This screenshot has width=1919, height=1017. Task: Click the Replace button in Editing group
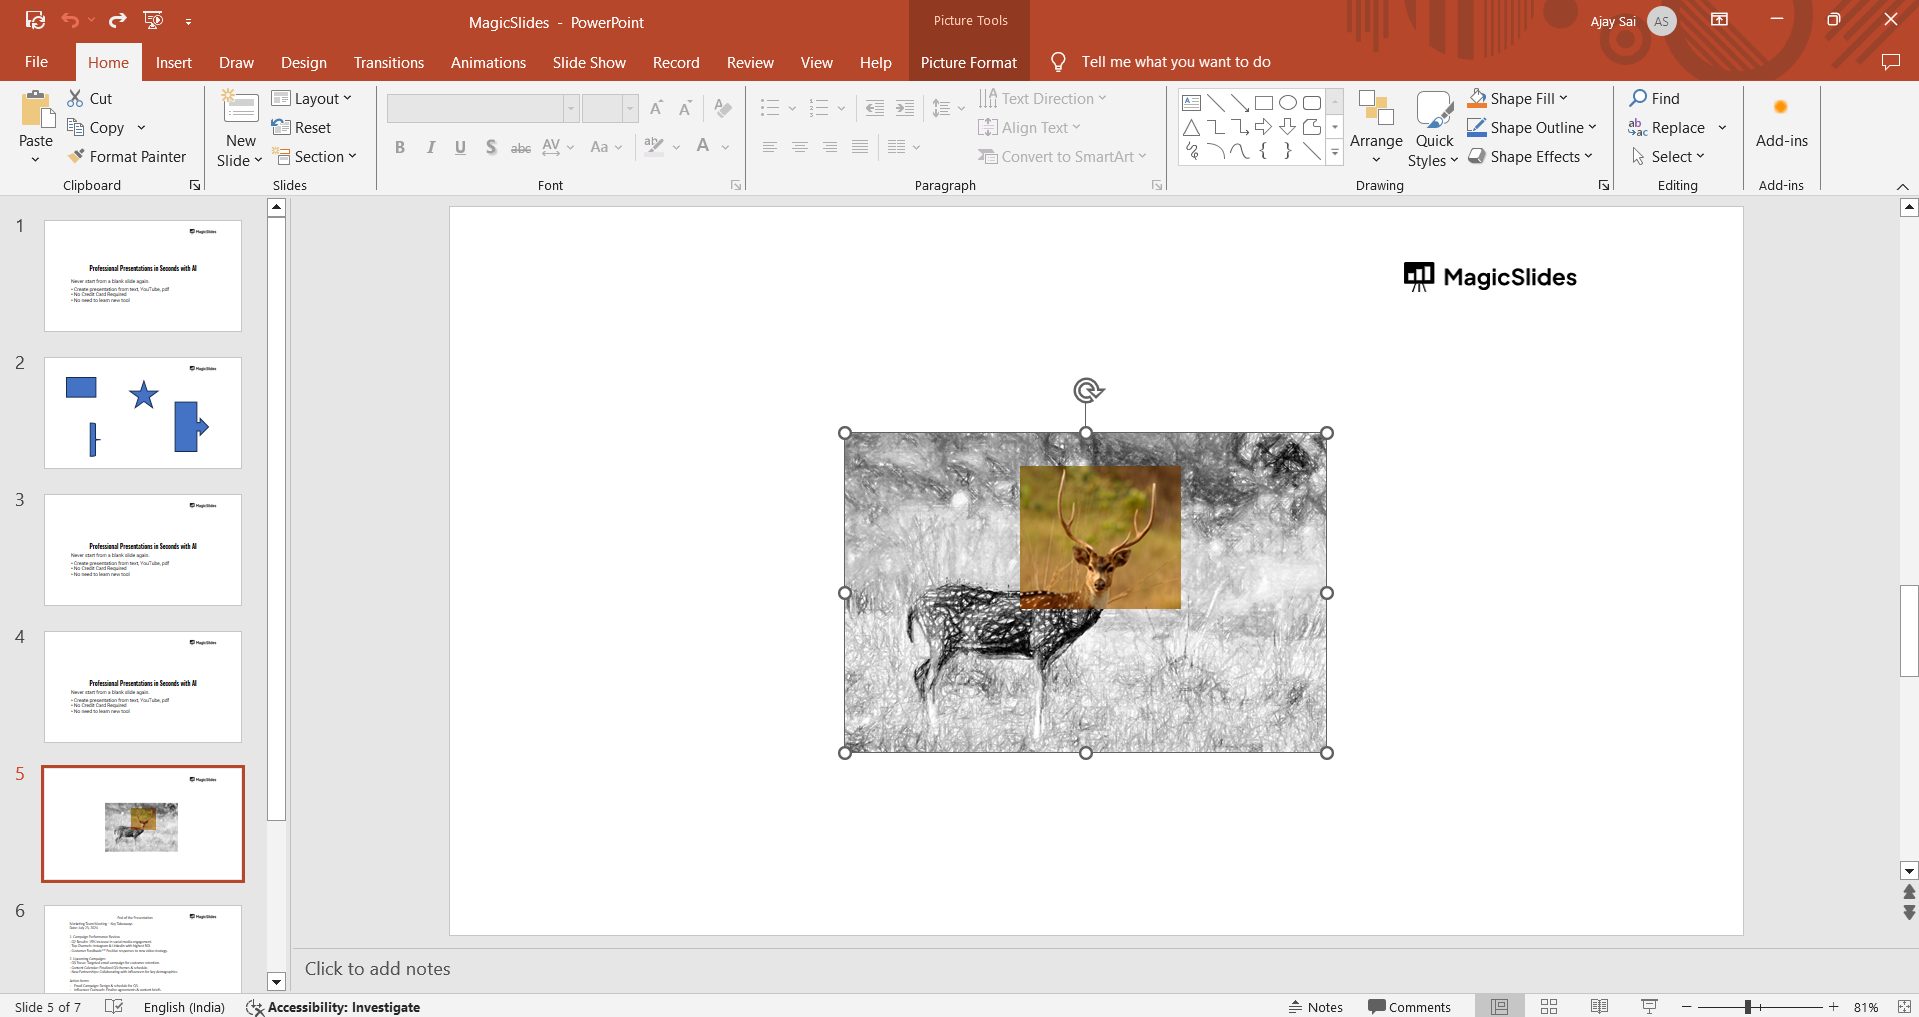[1676, 127]
